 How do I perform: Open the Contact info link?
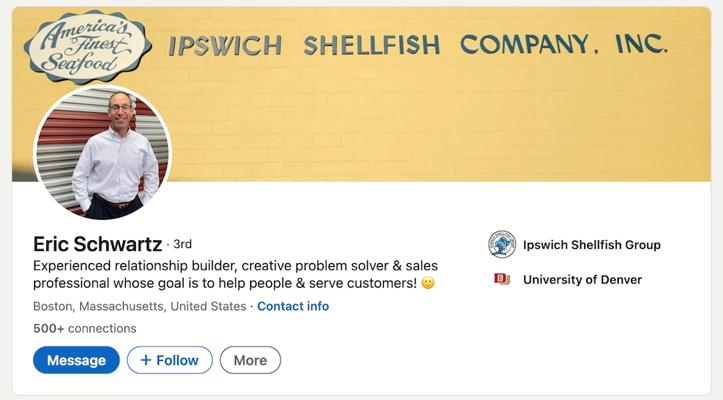pos(293,306)
